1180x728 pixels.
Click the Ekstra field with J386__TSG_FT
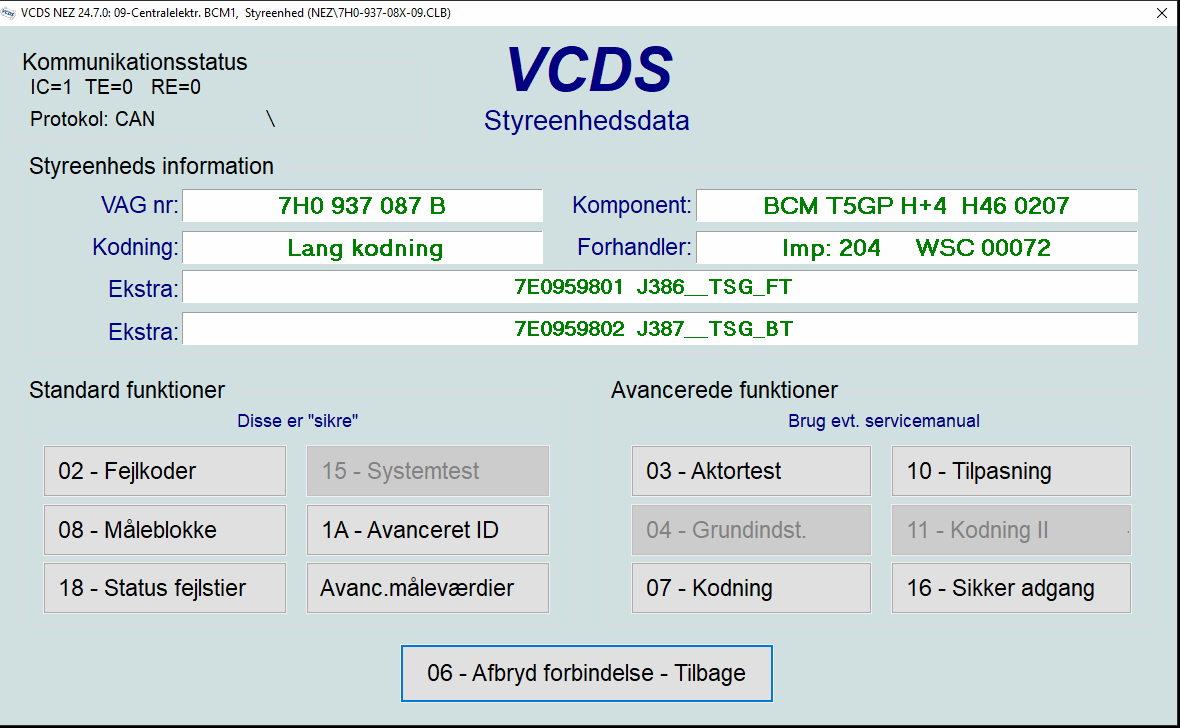[659, 287]
